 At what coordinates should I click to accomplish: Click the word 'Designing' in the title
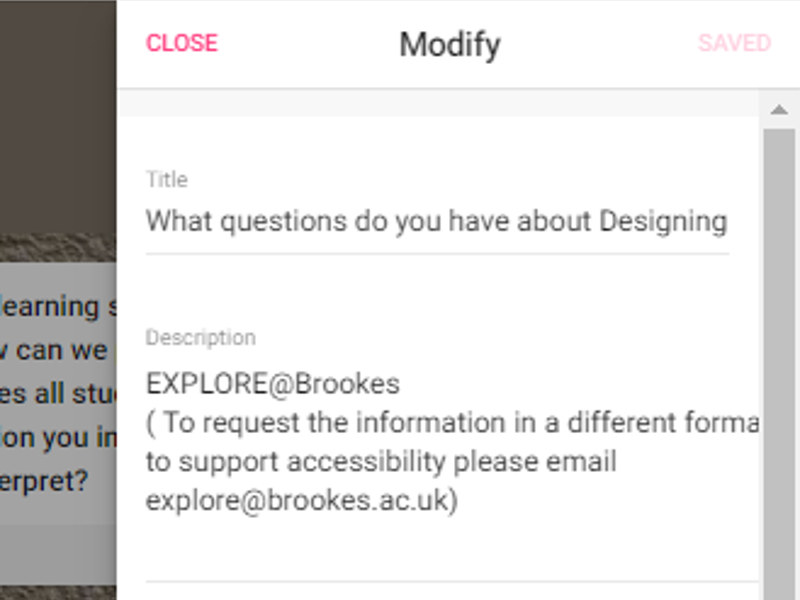click(x=663, y=221)
